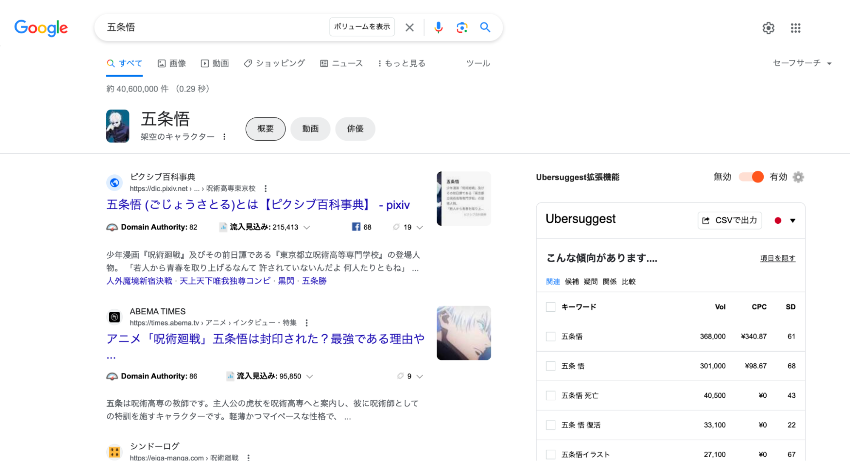
Task: Open Google Lens image search icon
Action: 462,27
